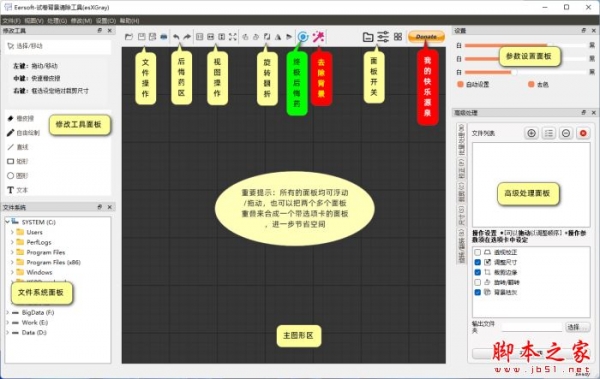
Task: Expand the Work (E:) drive arrow
Action: (7, 322)
